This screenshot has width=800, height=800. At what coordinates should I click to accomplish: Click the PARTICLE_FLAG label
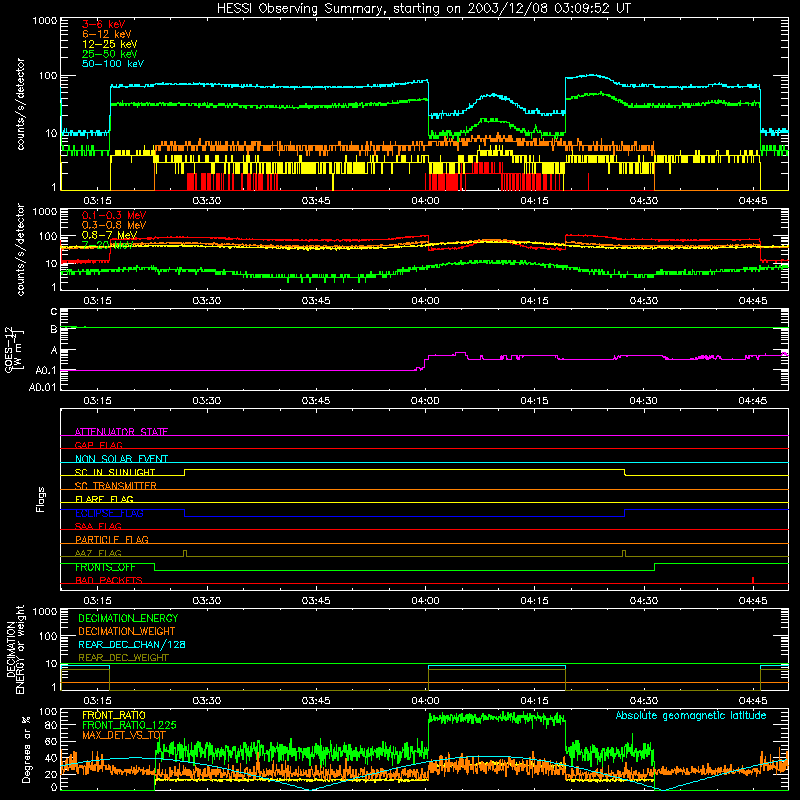pos(112,539)
